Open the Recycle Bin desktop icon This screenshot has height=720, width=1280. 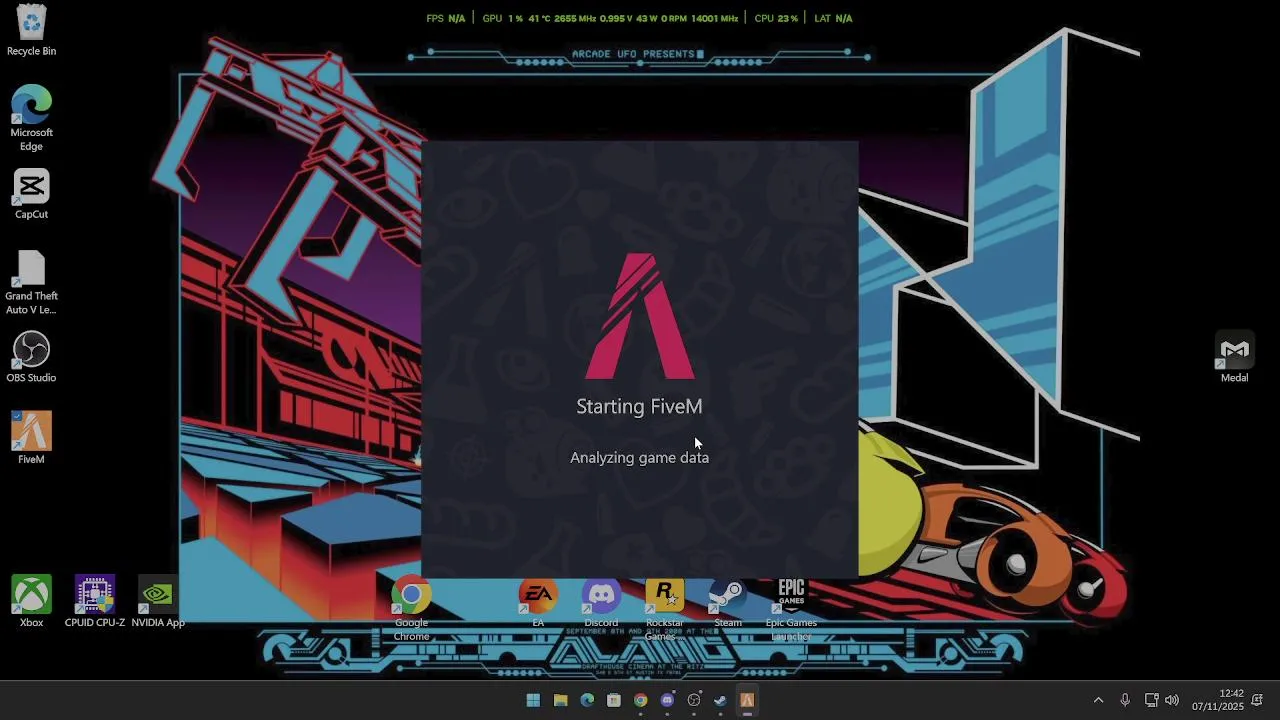pyautogui.click(x=31, y=30)
